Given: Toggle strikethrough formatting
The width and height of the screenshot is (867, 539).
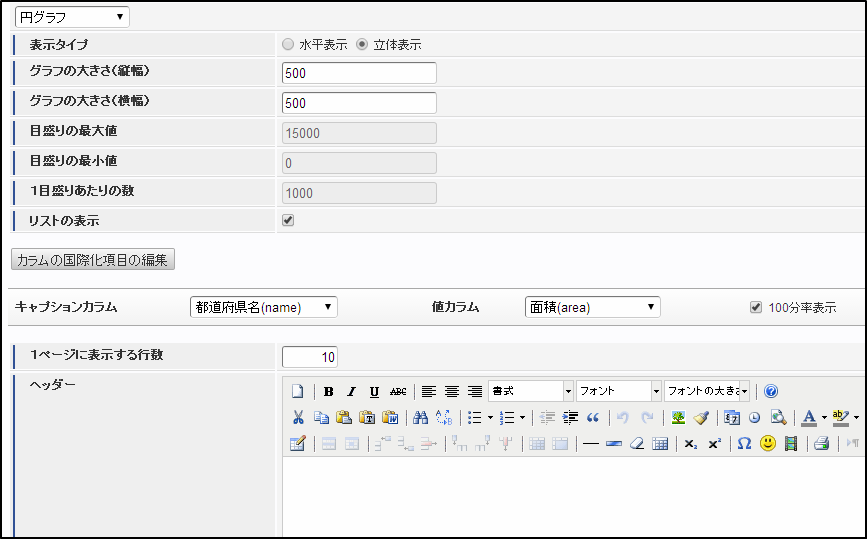Looking at the screenshot, I should [x=398, y=391].
